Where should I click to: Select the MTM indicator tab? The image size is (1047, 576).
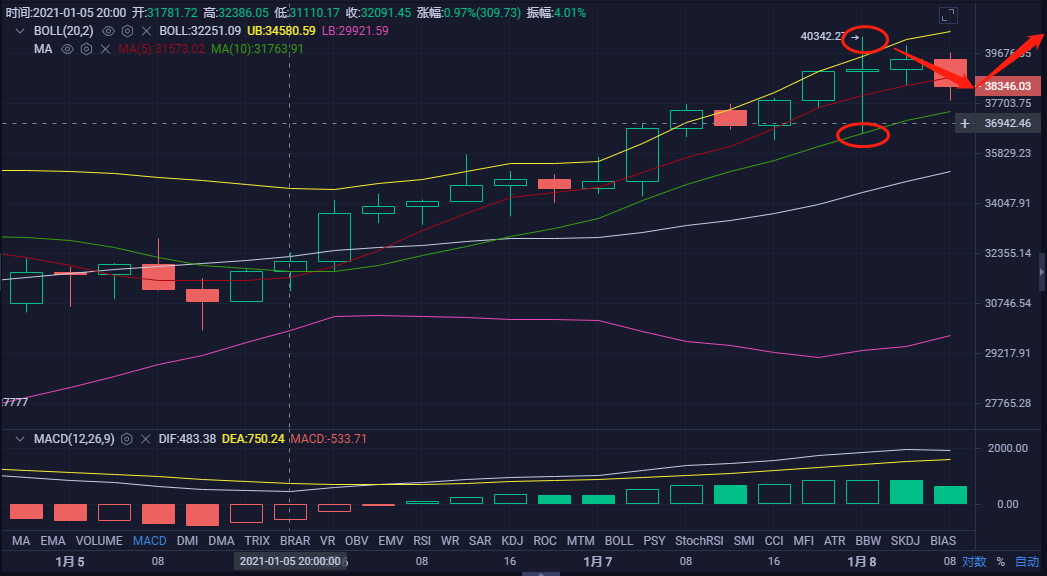tap(580, 541)
